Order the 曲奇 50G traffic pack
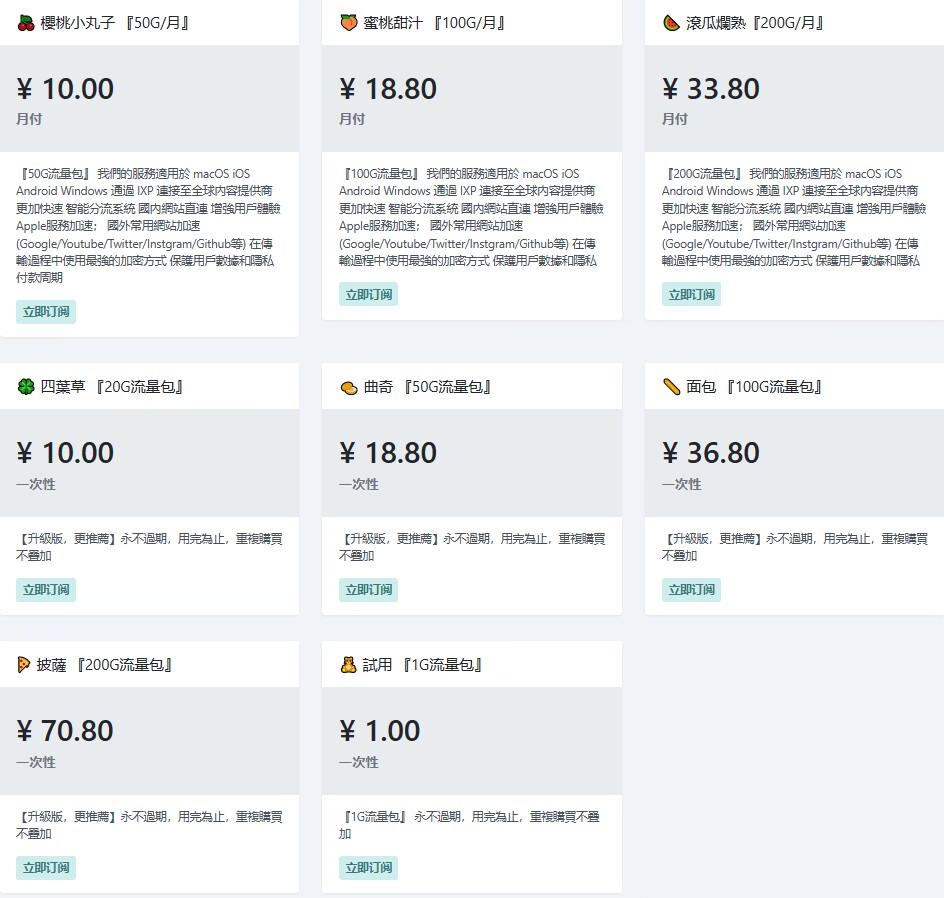944x898 pixels. point(369,589)
